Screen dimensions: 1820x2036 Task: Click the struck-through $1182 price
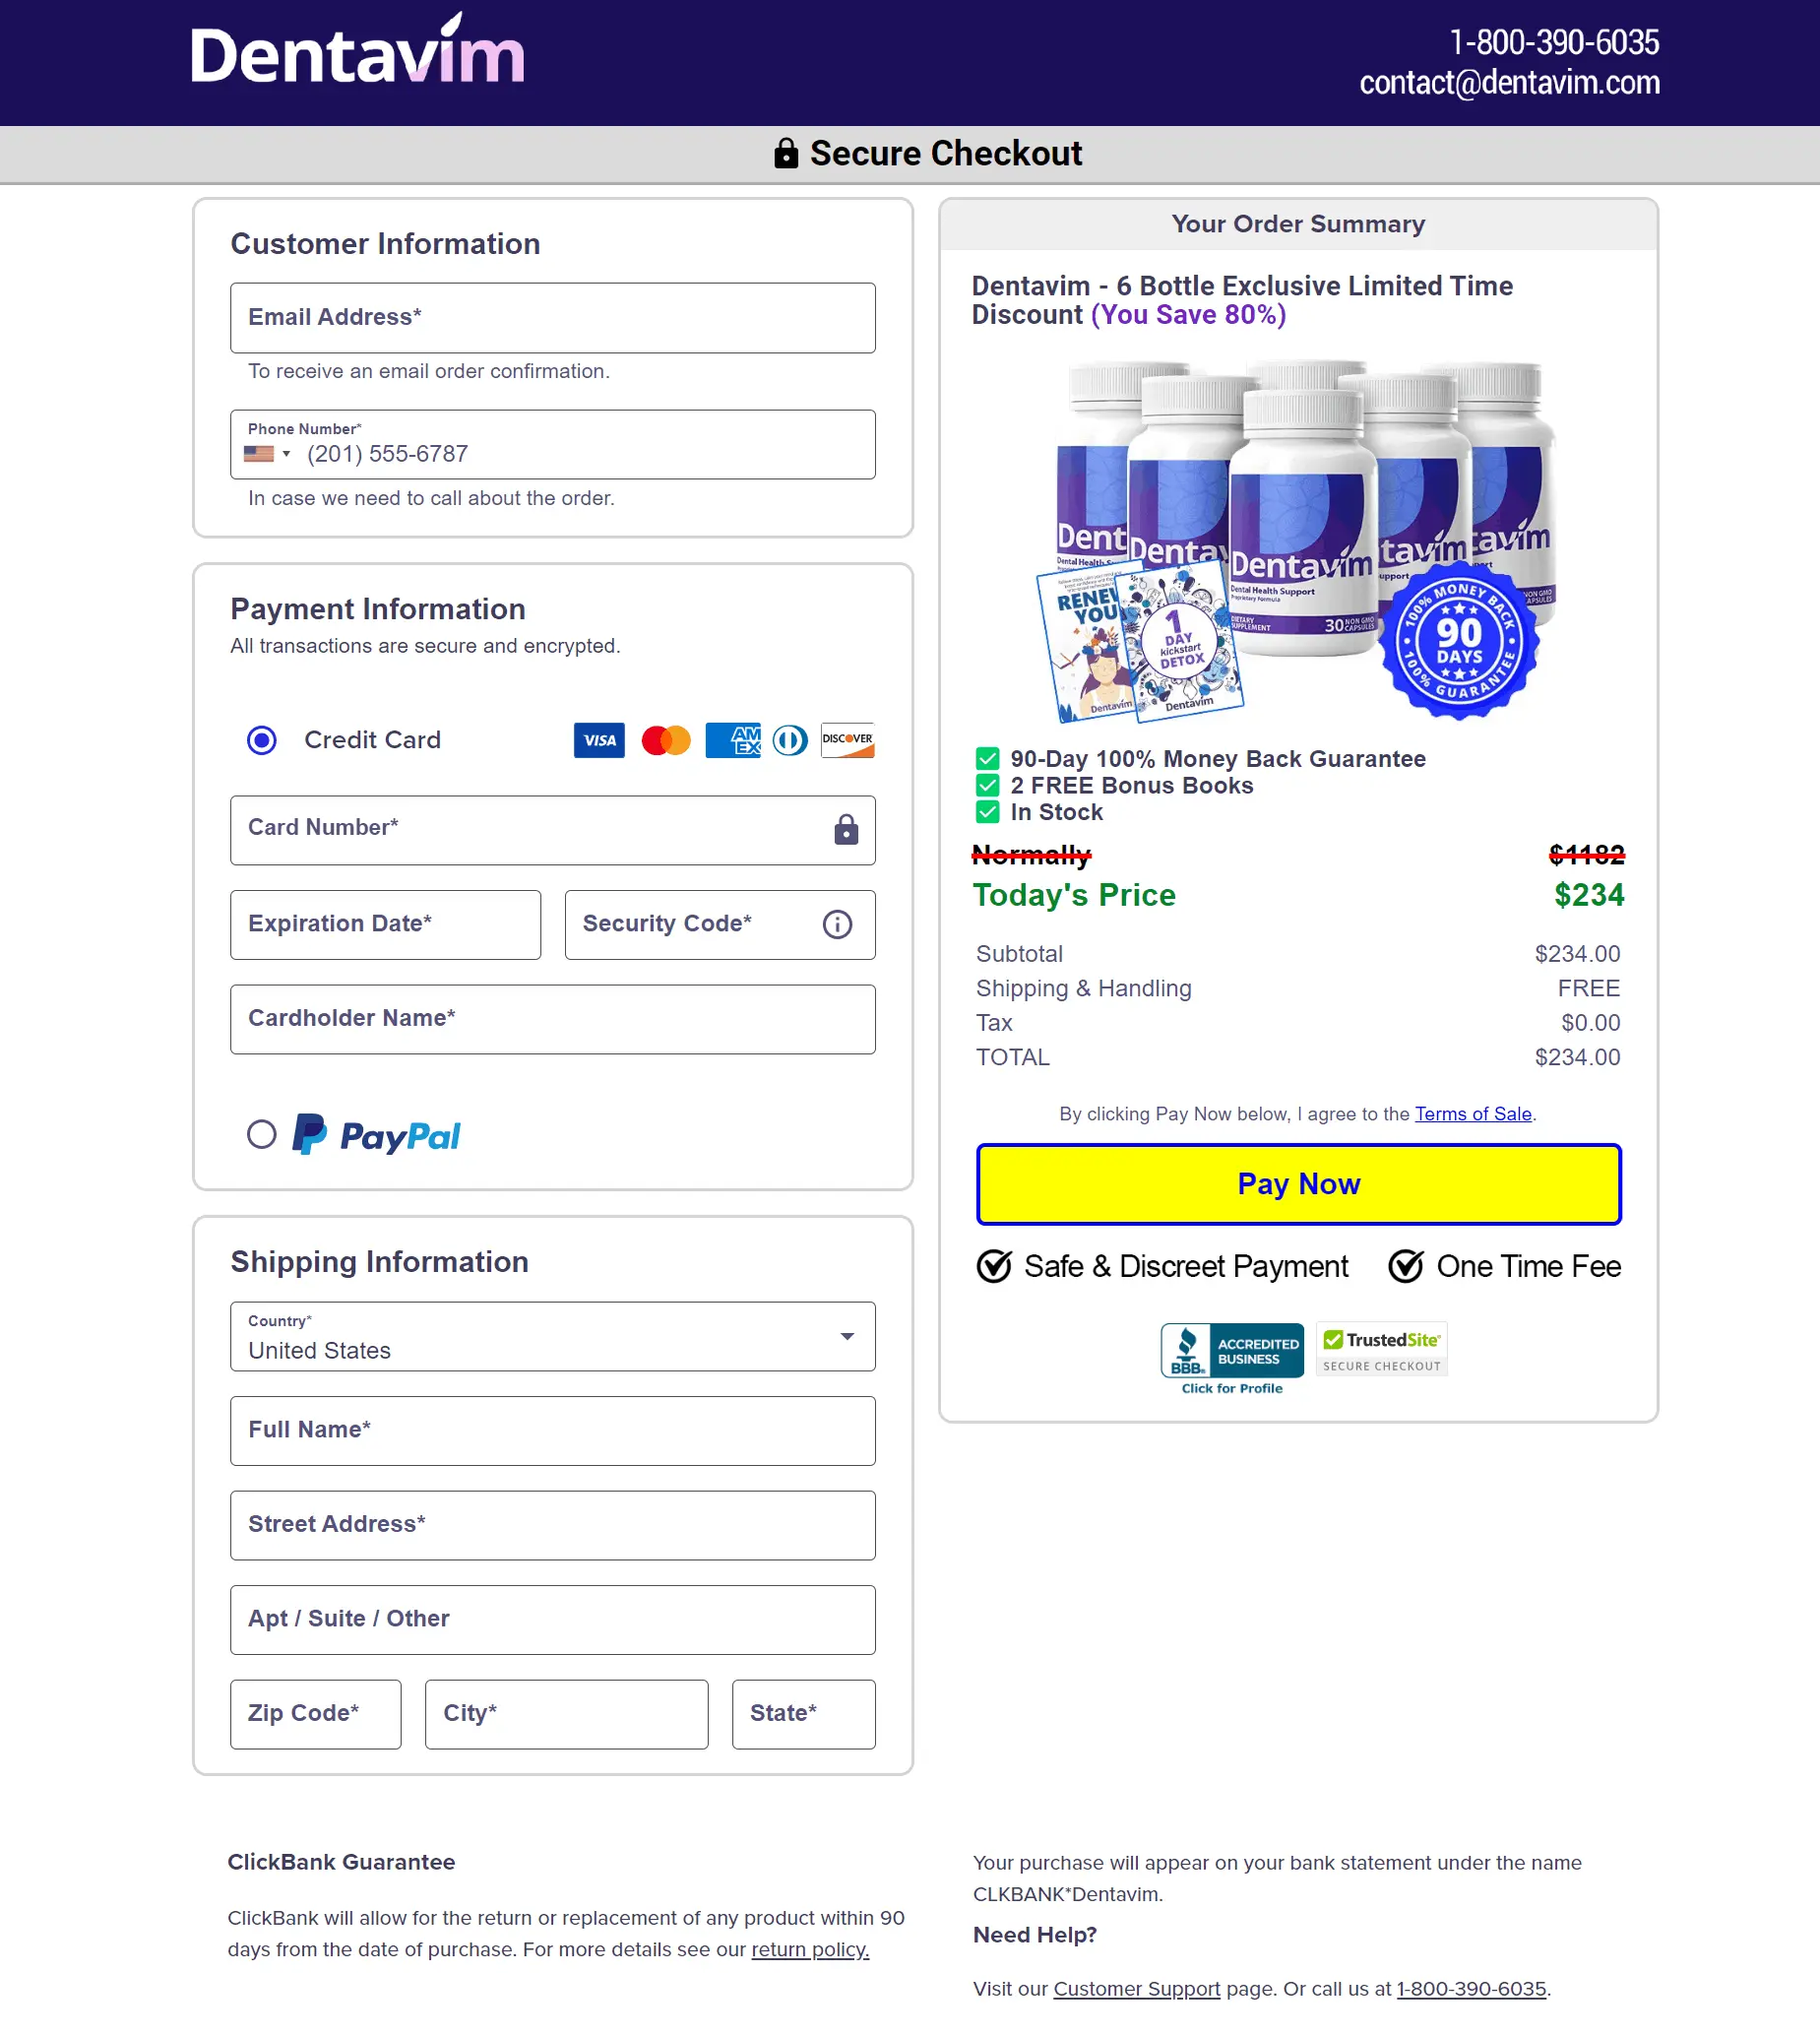(x=1586, y=854)
